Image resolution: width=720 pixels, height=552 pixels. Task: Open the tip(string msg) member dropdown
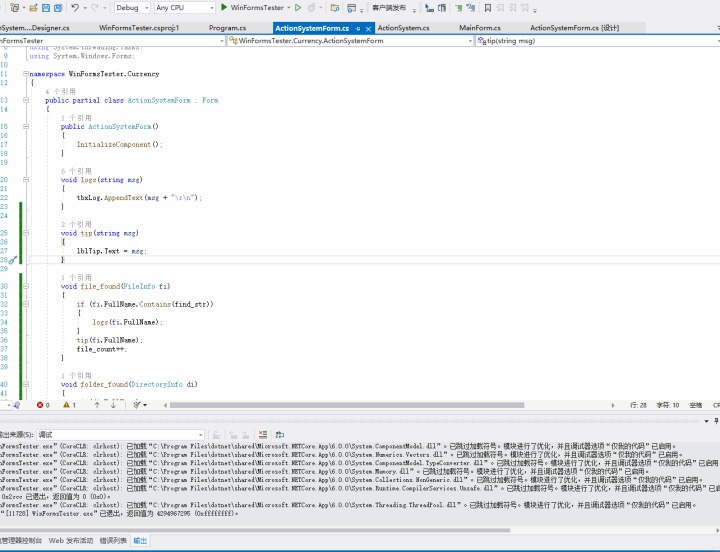pos(597,41)
